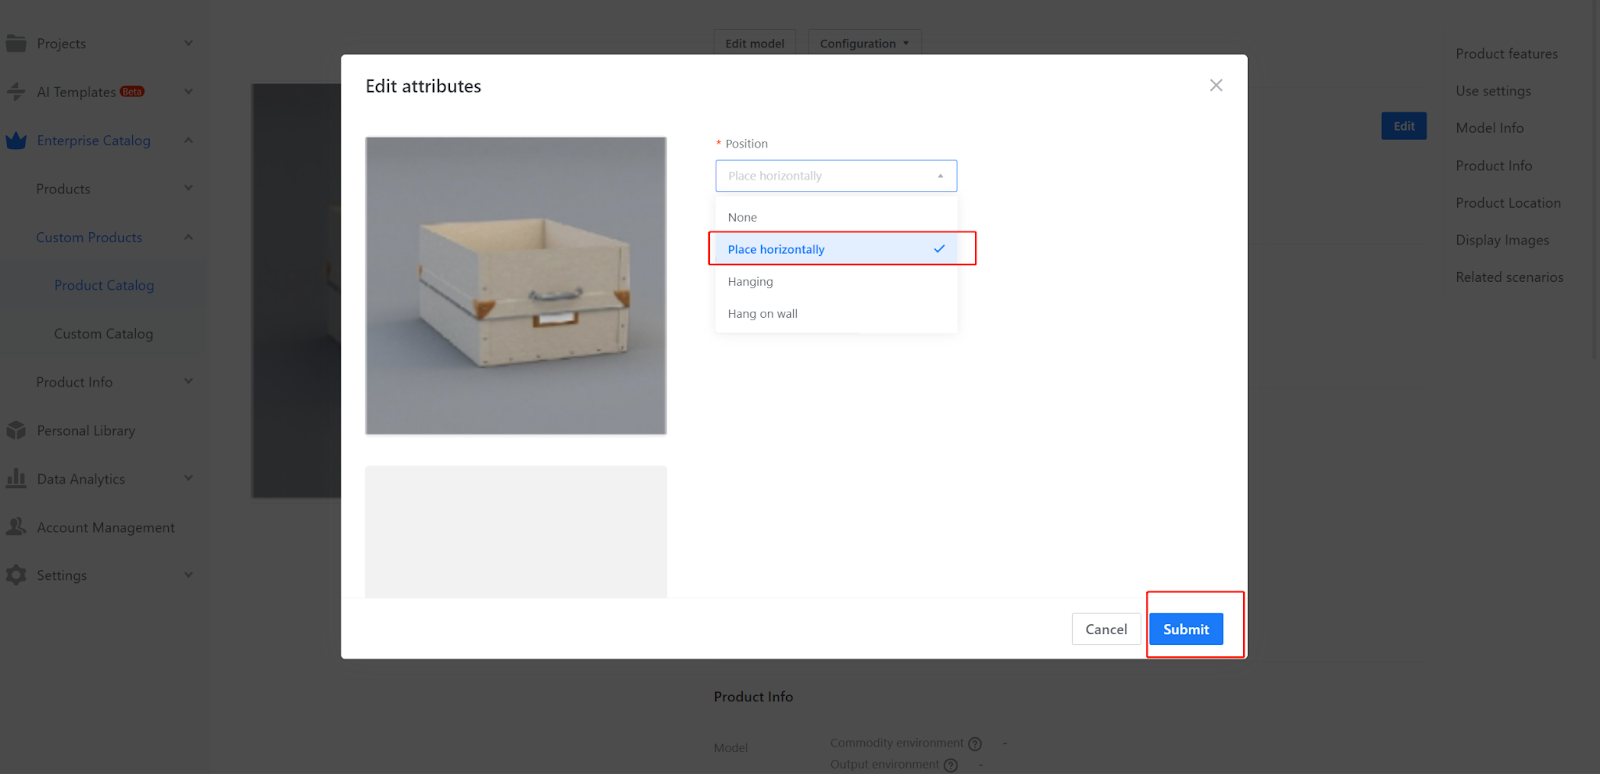Click the Edit model button
Image resolution: width=1600 pixels, height=774 pixels.
755,44
